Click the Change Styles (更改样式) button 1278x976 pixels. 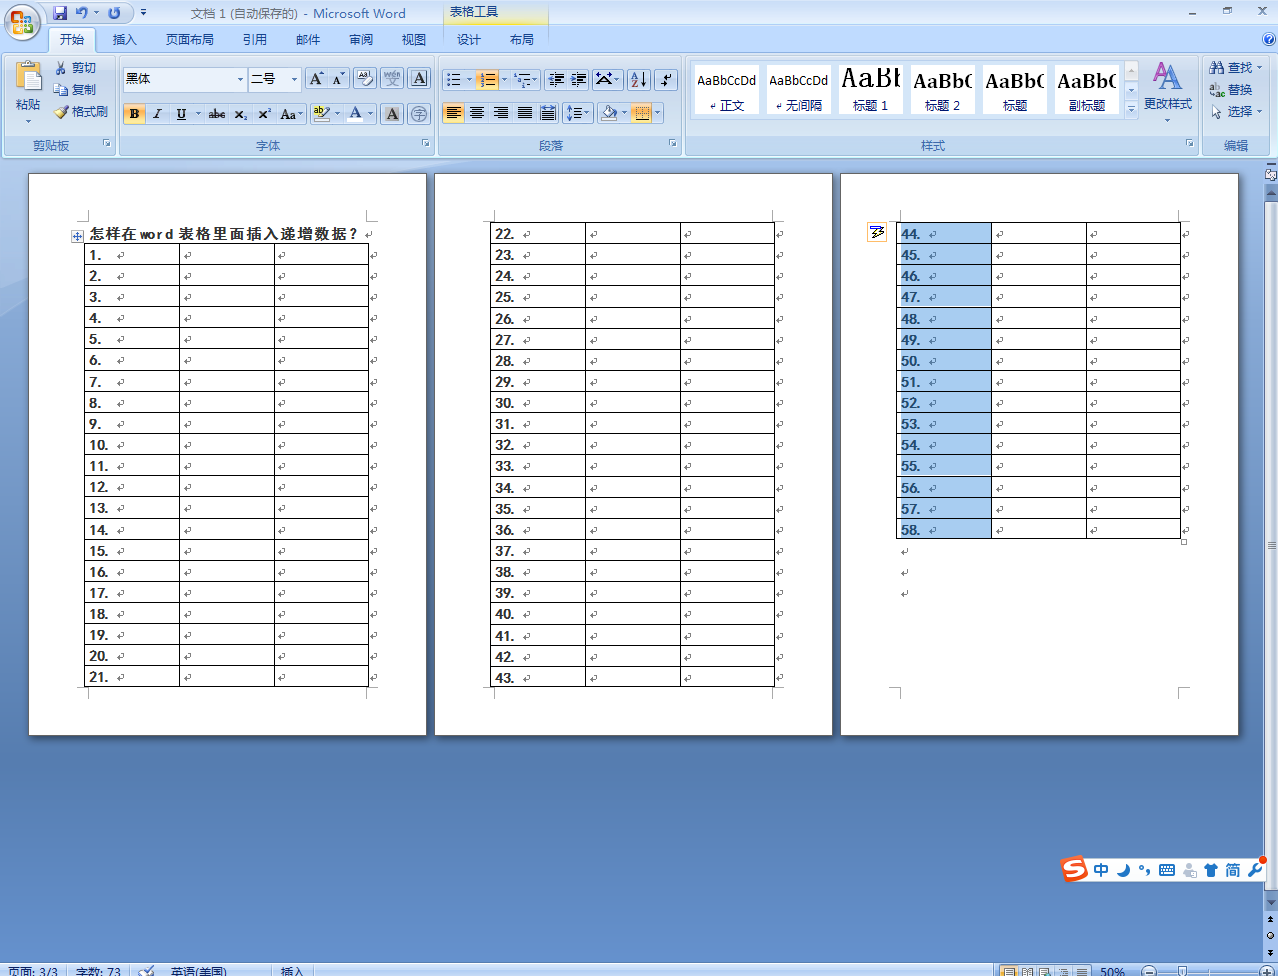pyautogui.click(x=1167, y=91)
